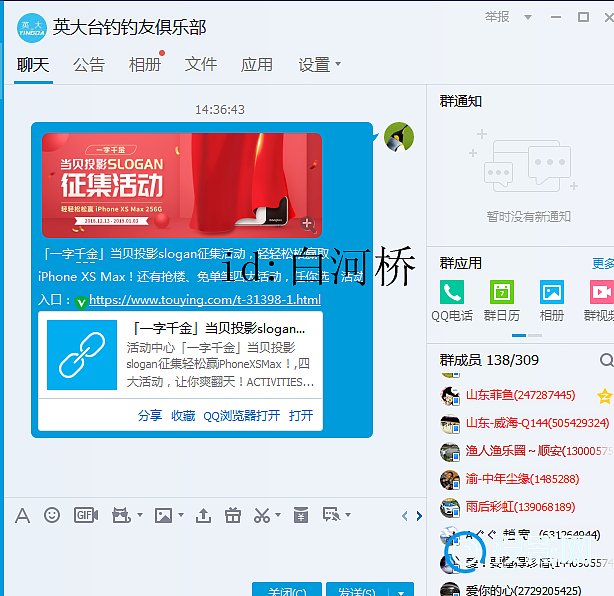Screen dimensions: 614x596
Task: Click the chain link icon in card
Action: [82, 355]
